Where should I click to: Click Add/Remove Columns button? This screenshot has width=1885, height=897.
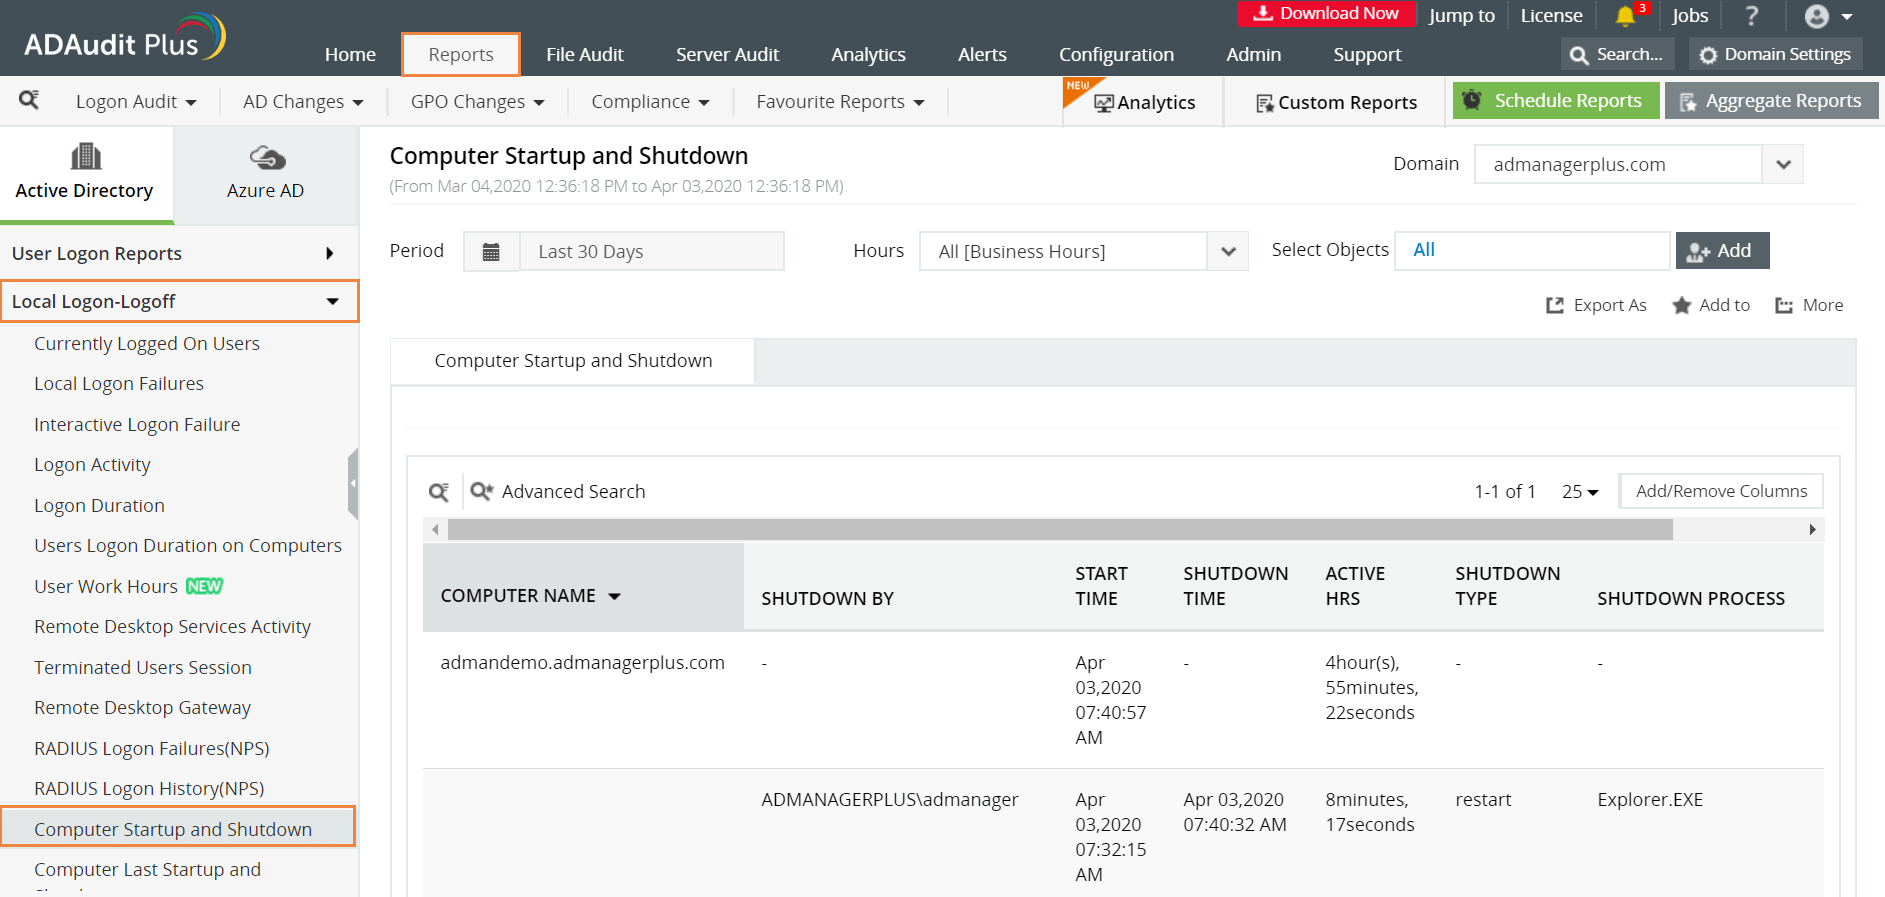pyautogui.click(x=1721, y=492)
